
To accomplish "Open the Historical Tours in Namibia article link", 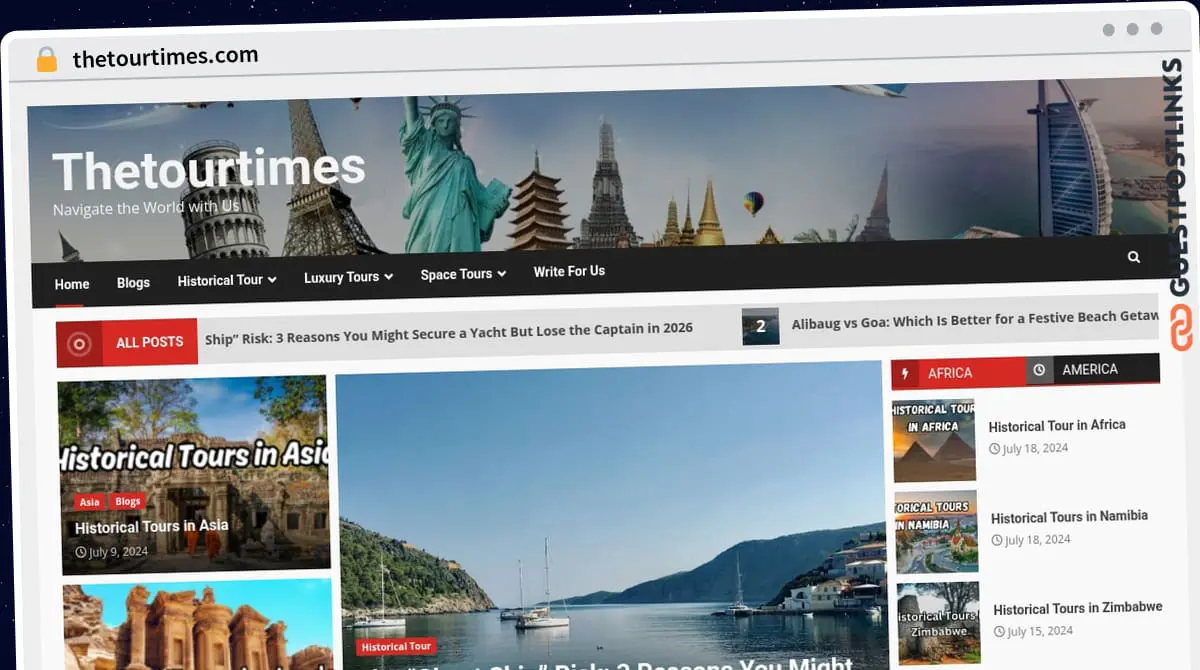I will 1069,517.
